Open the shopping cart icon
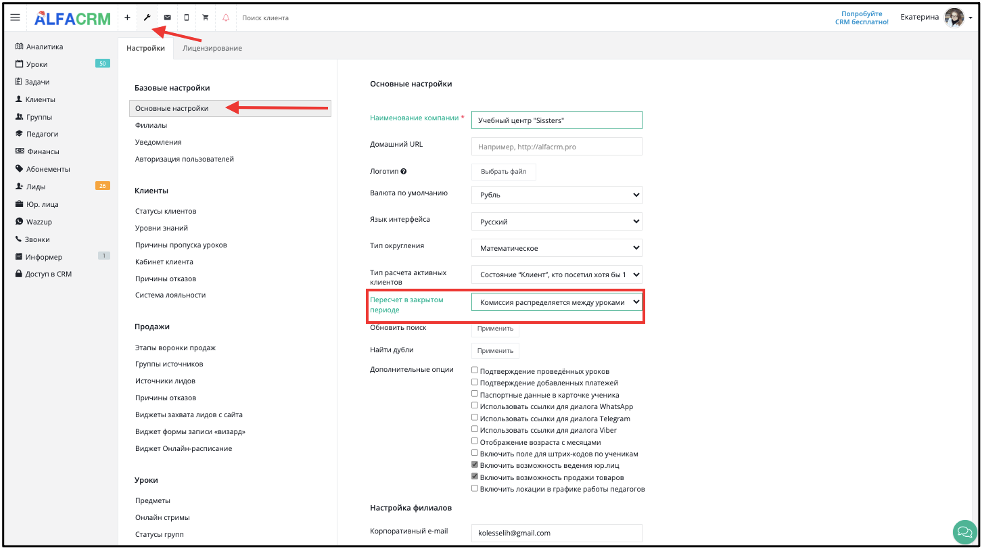Viewport: 981px width, 550px height. [205, 18]
